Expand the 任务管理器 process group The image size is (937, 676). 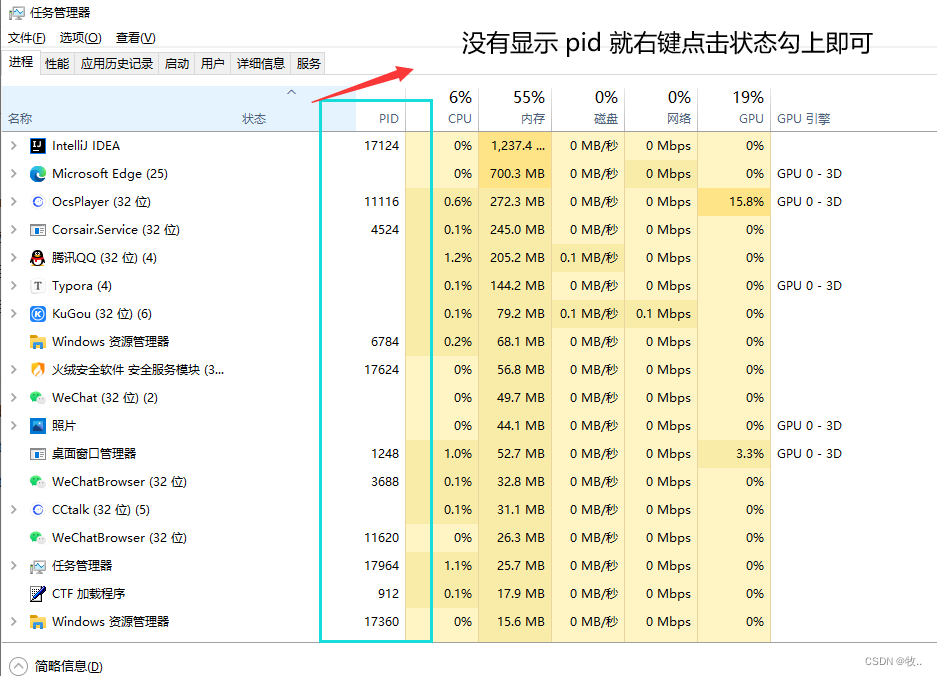[14, 566]
